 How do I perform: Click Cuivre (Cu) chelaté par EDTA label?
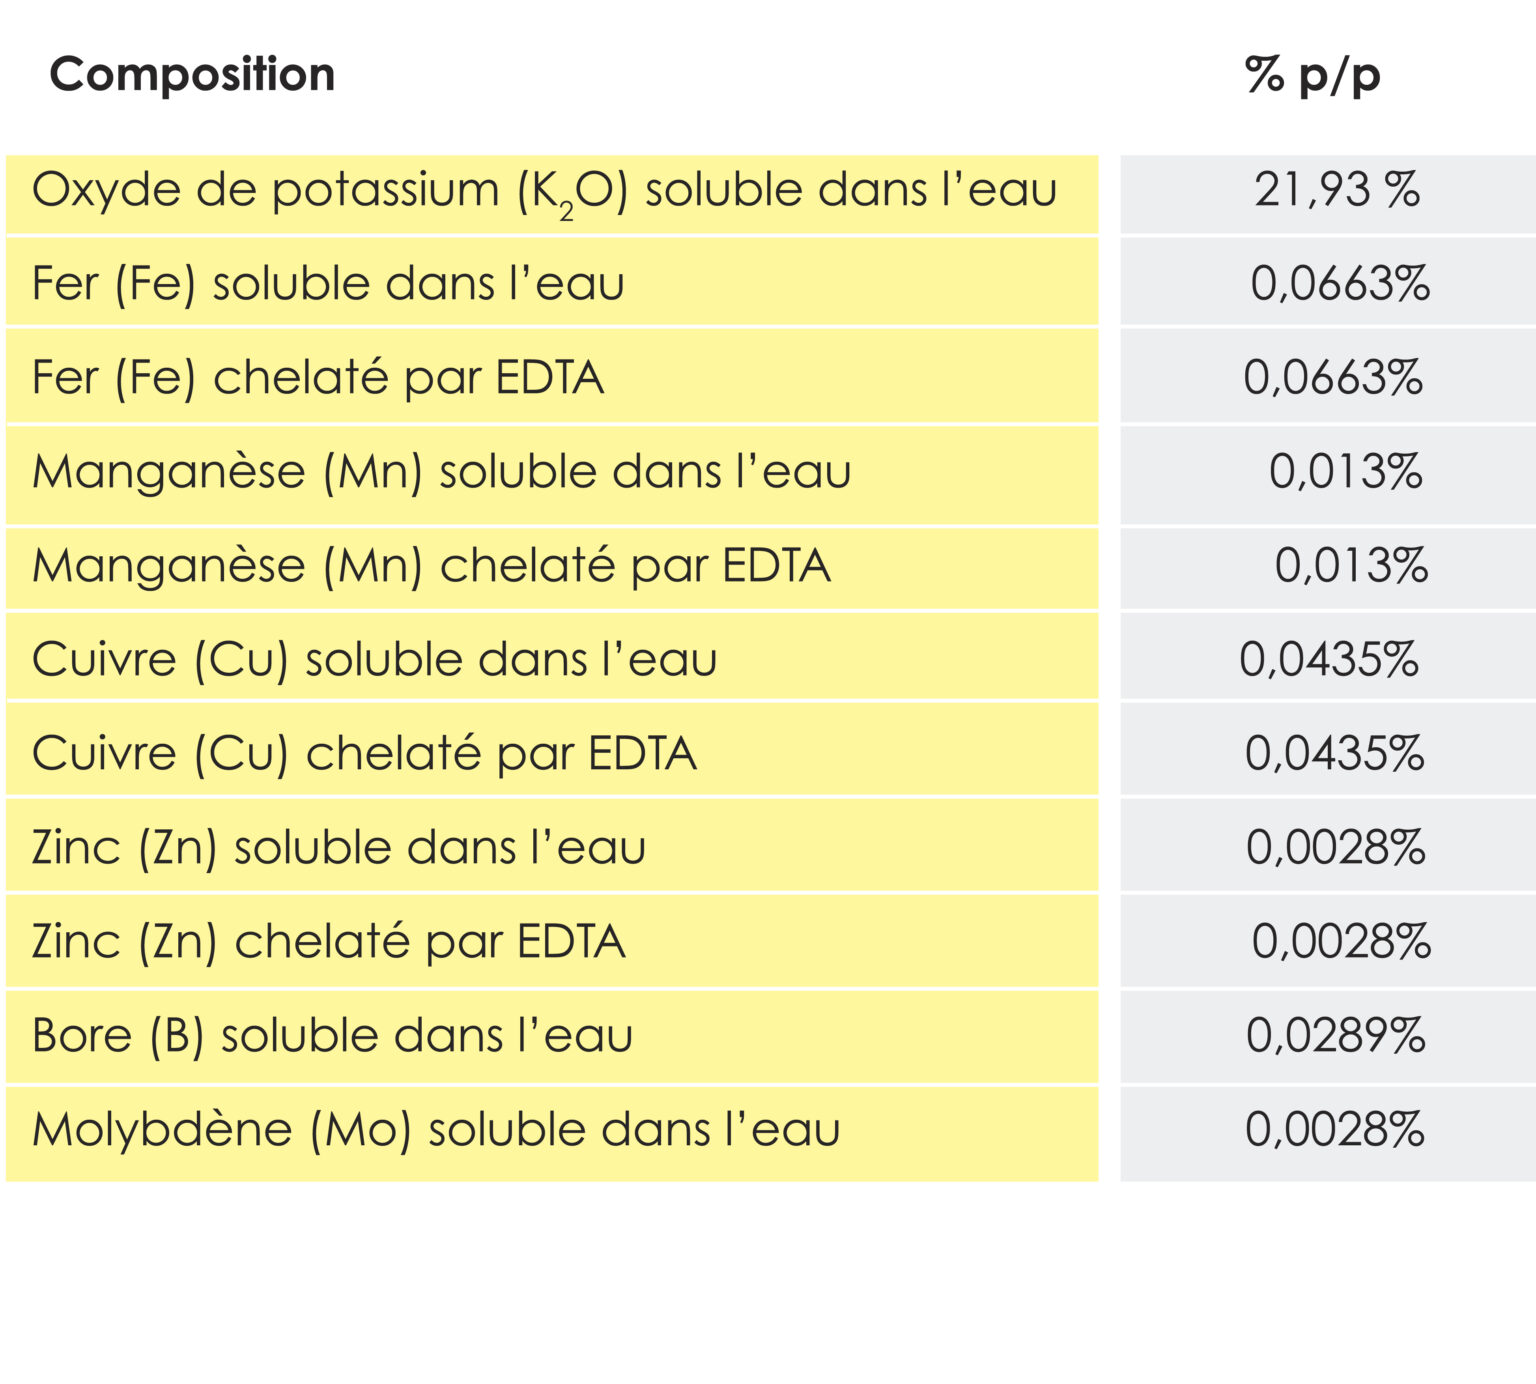(x=364, y=754)
